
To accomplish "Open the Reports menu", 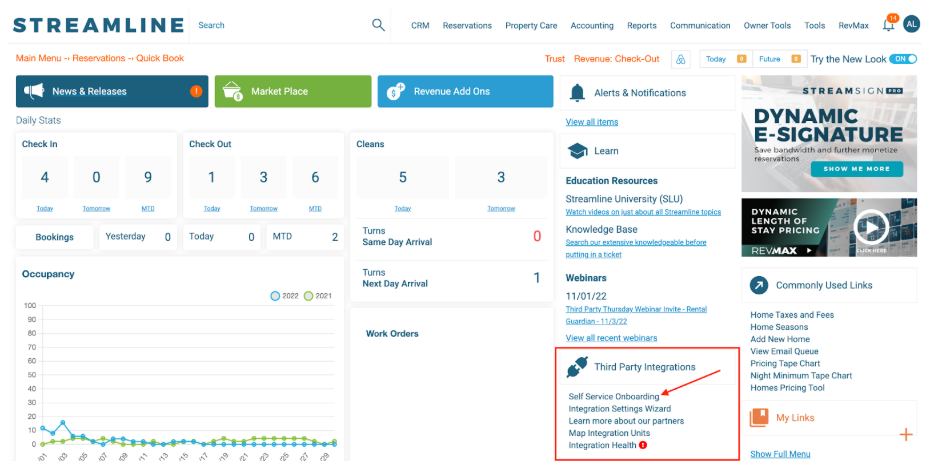I will (x=642, y=26).
